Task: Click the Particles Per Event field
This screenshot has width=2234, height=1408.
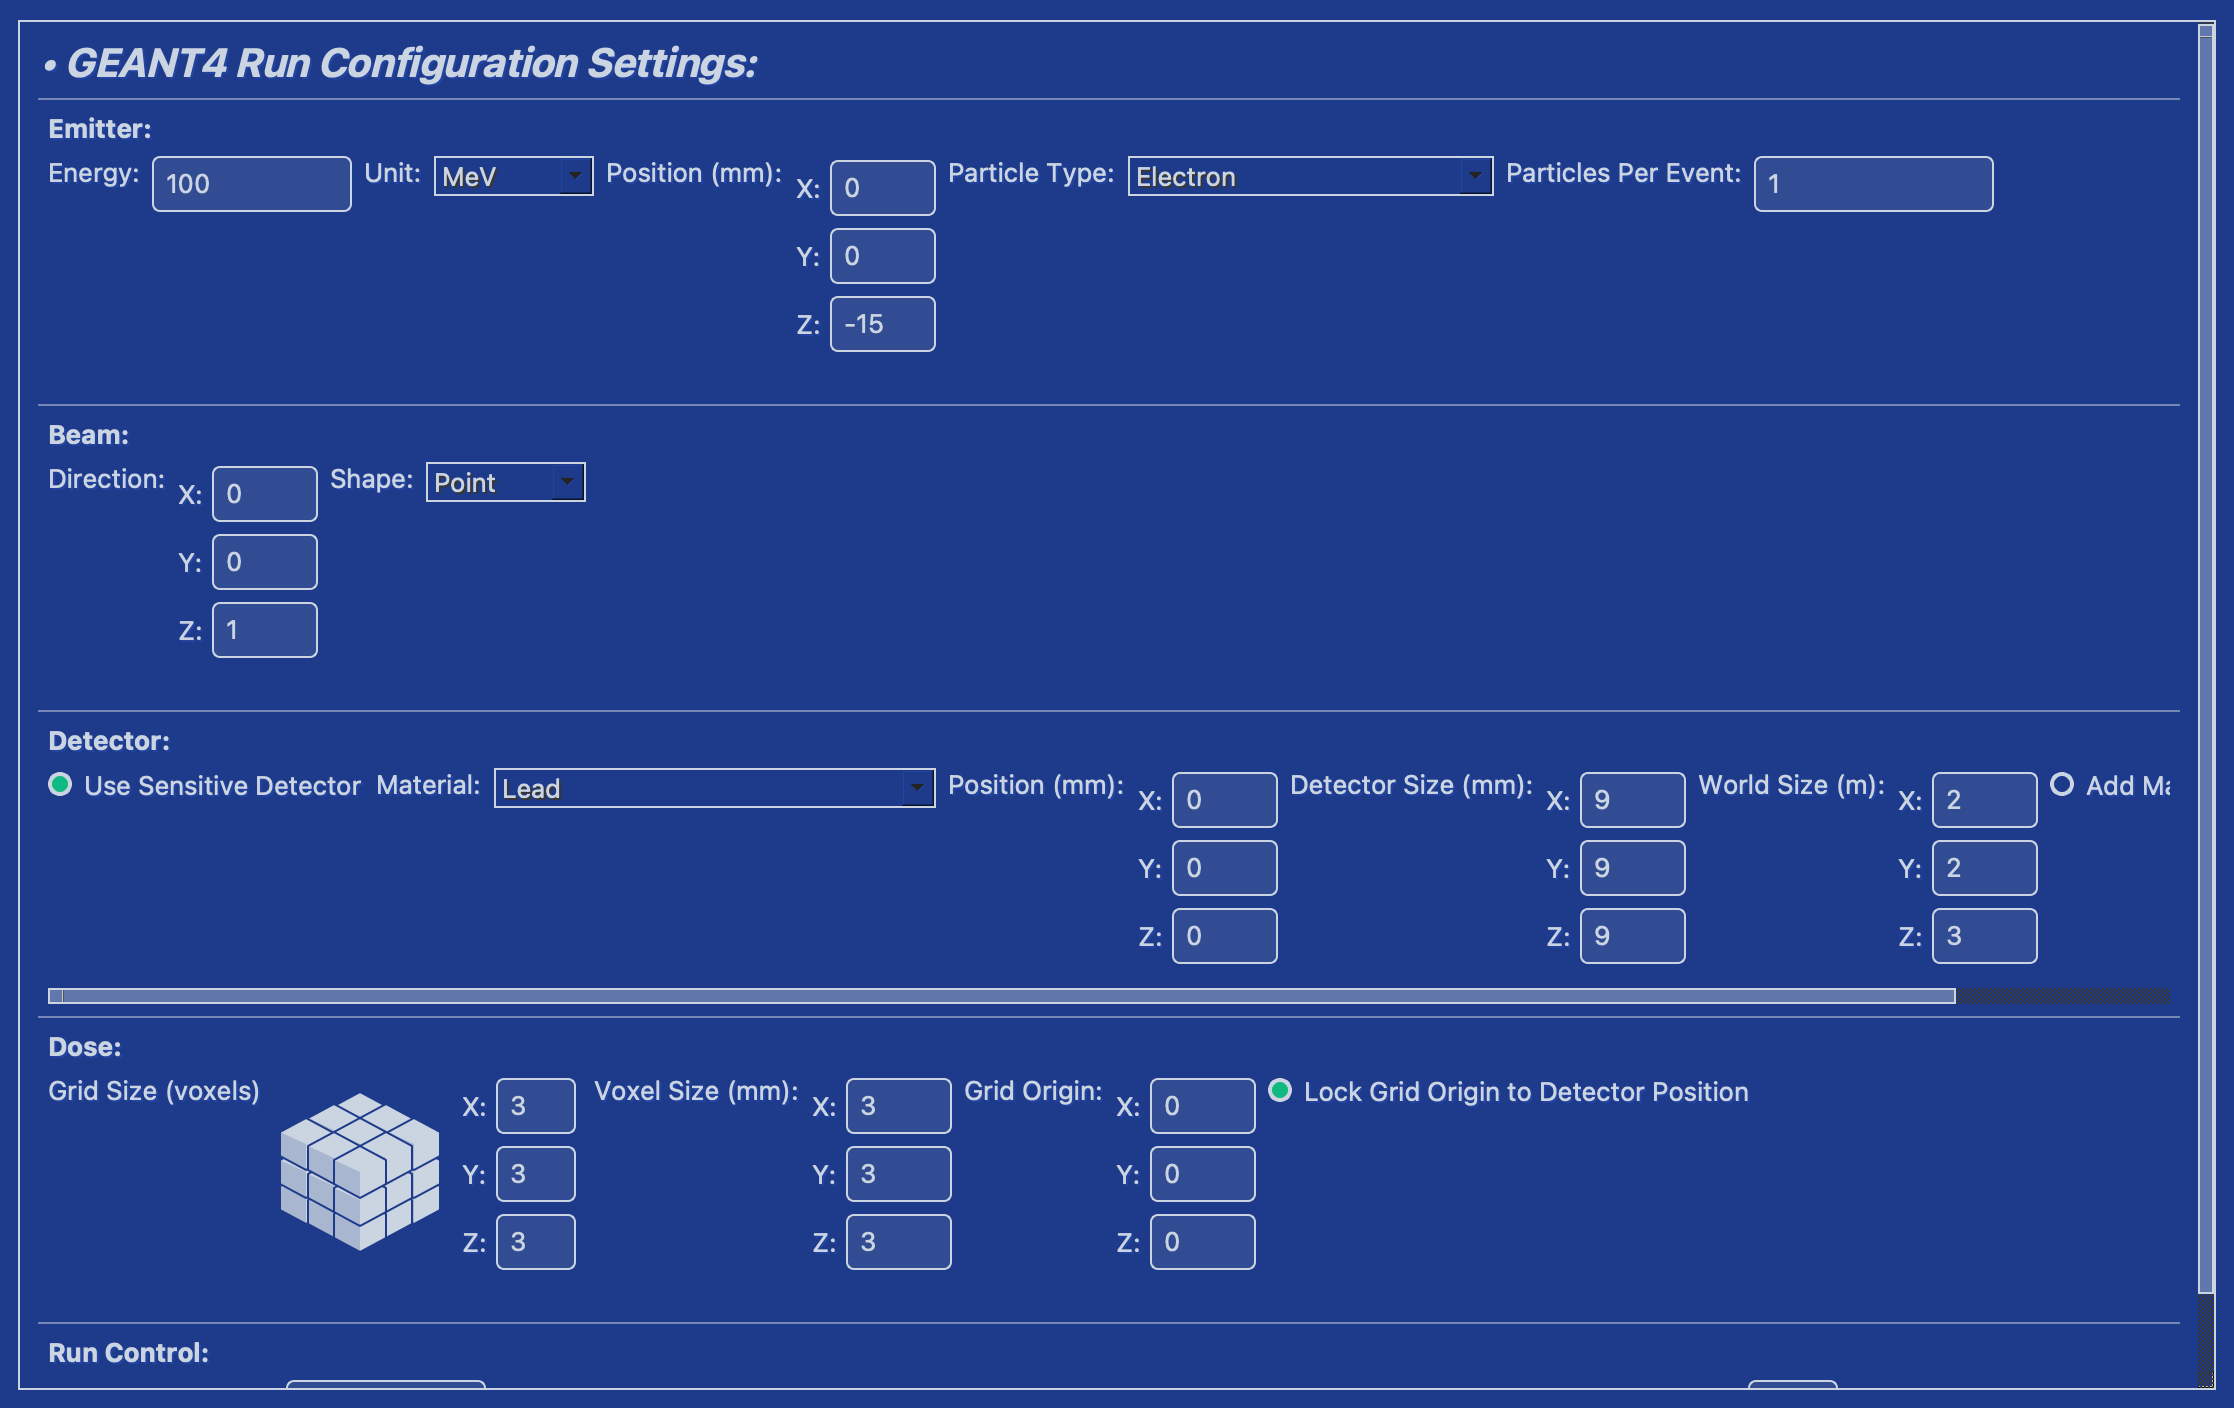Action: click(x=1873, y=184)
